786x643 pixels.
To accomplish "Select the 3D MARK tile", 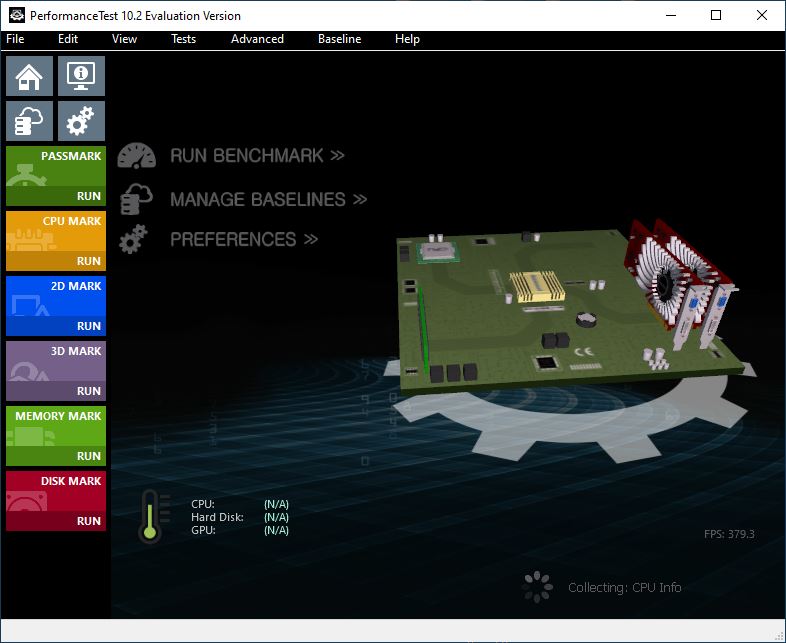I will 56,361.
